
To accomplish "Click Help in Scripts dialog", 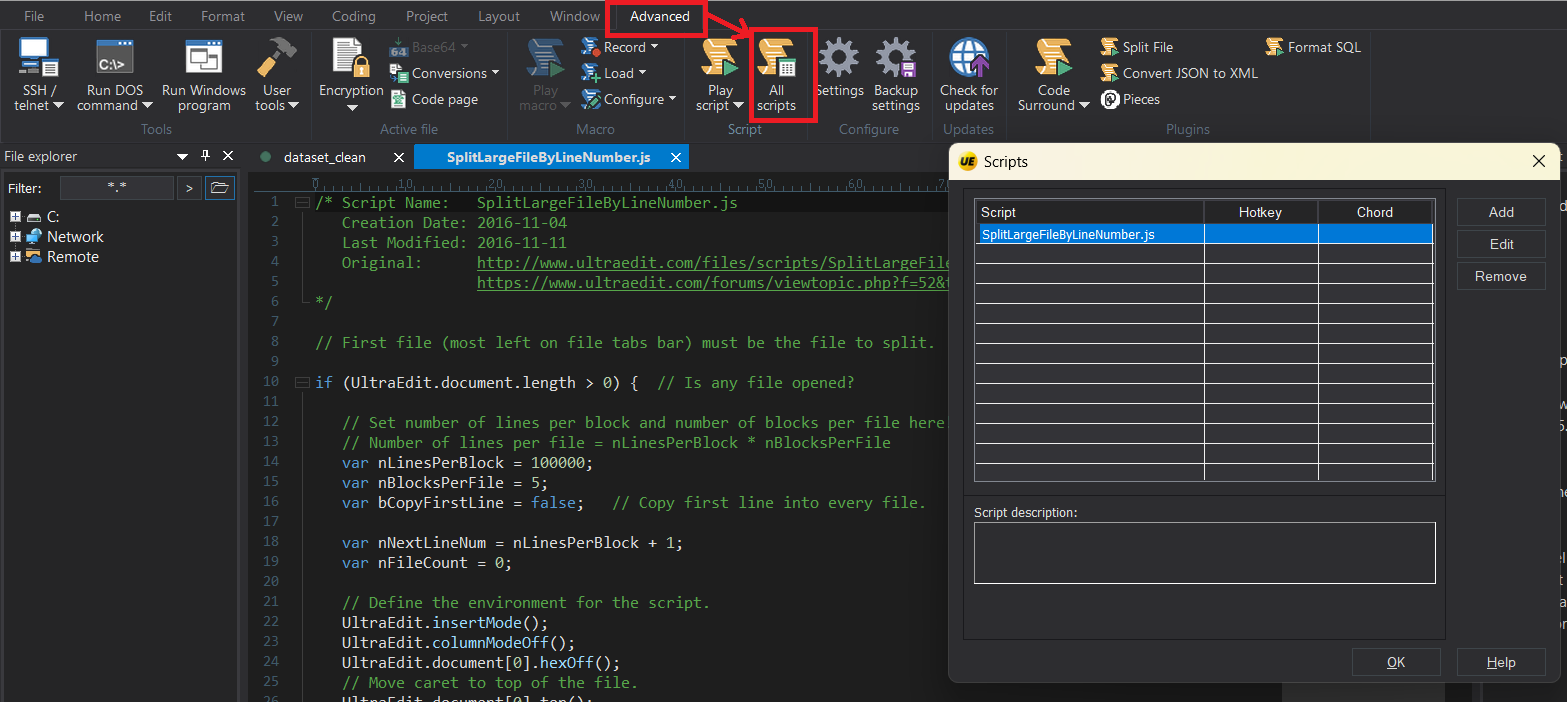I will point(1501,662).
